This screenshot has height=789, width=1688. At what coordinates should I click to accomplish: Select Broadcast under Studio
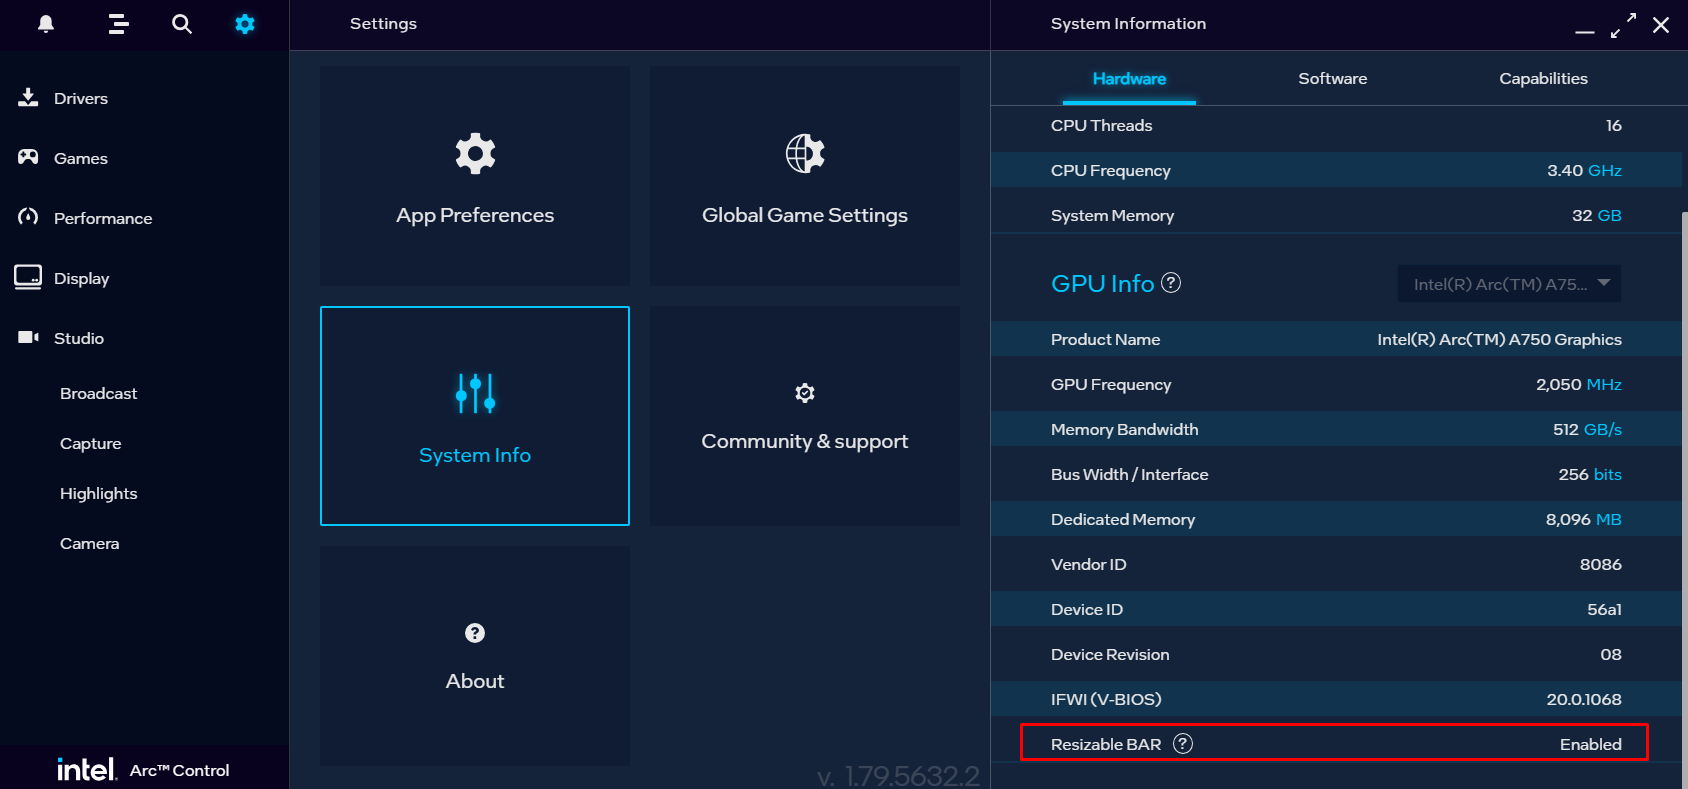click(98, 394)
